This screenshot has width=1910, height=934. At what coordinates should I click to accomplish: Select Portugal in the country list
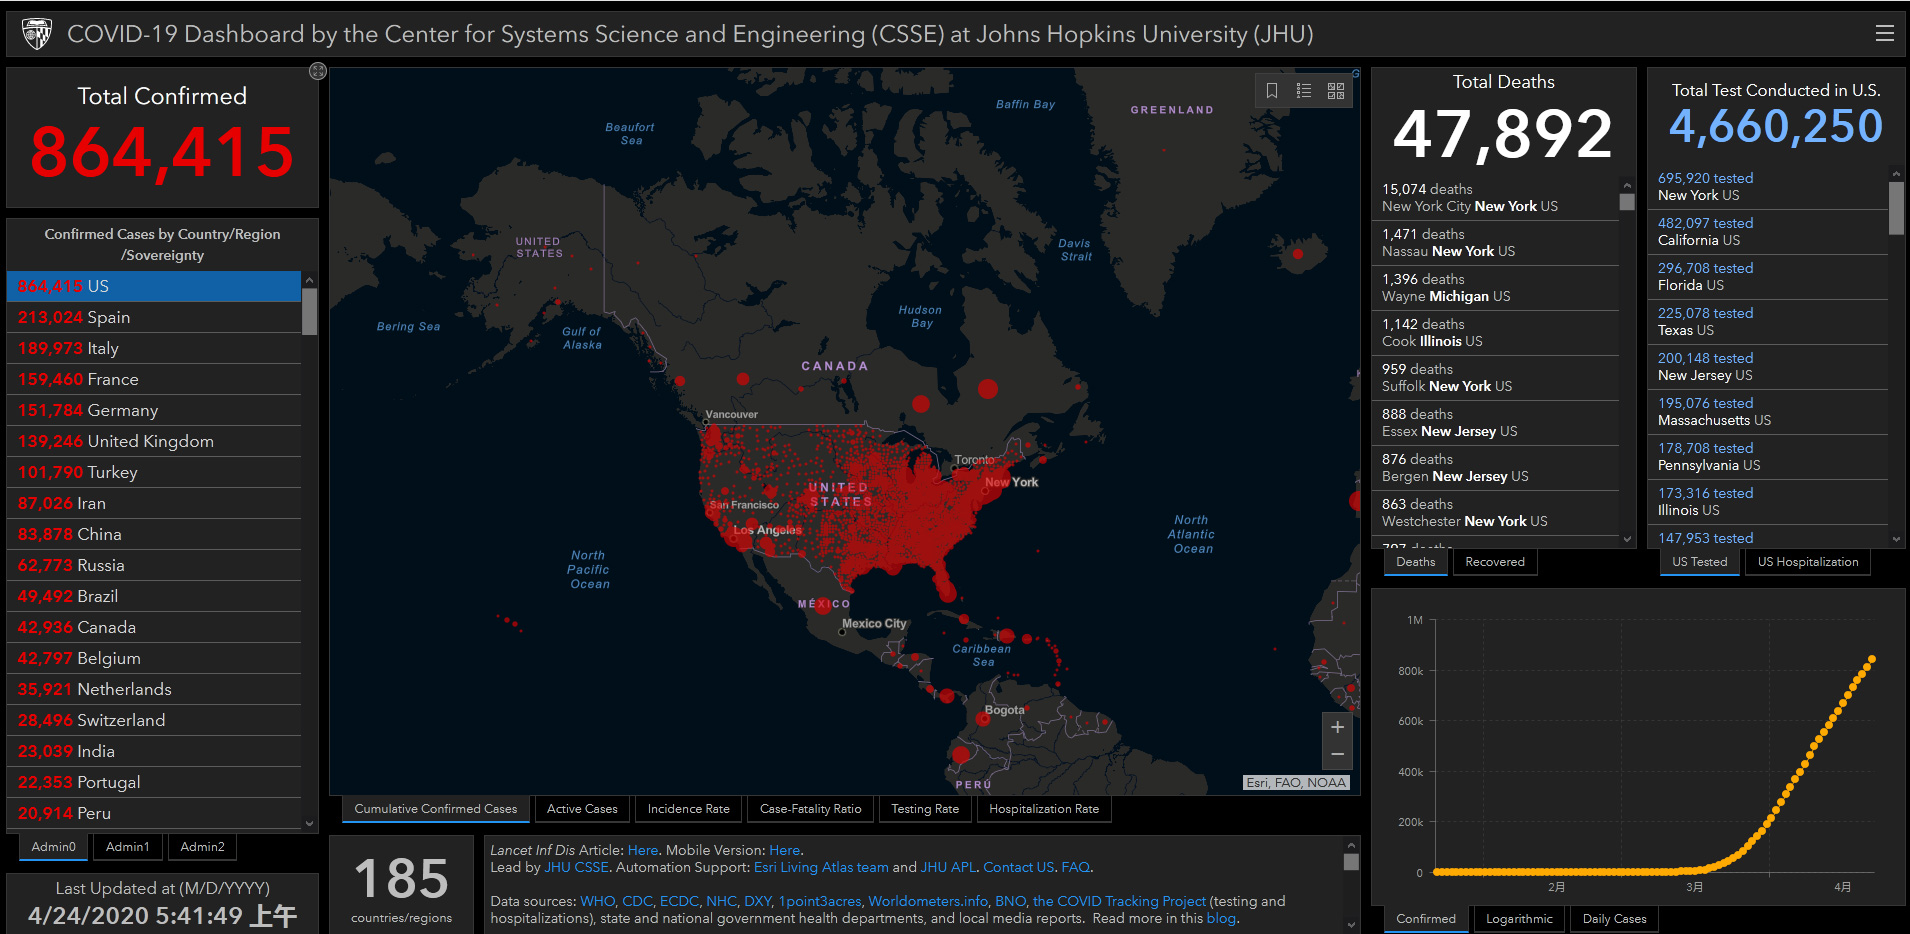coord(154,782)
